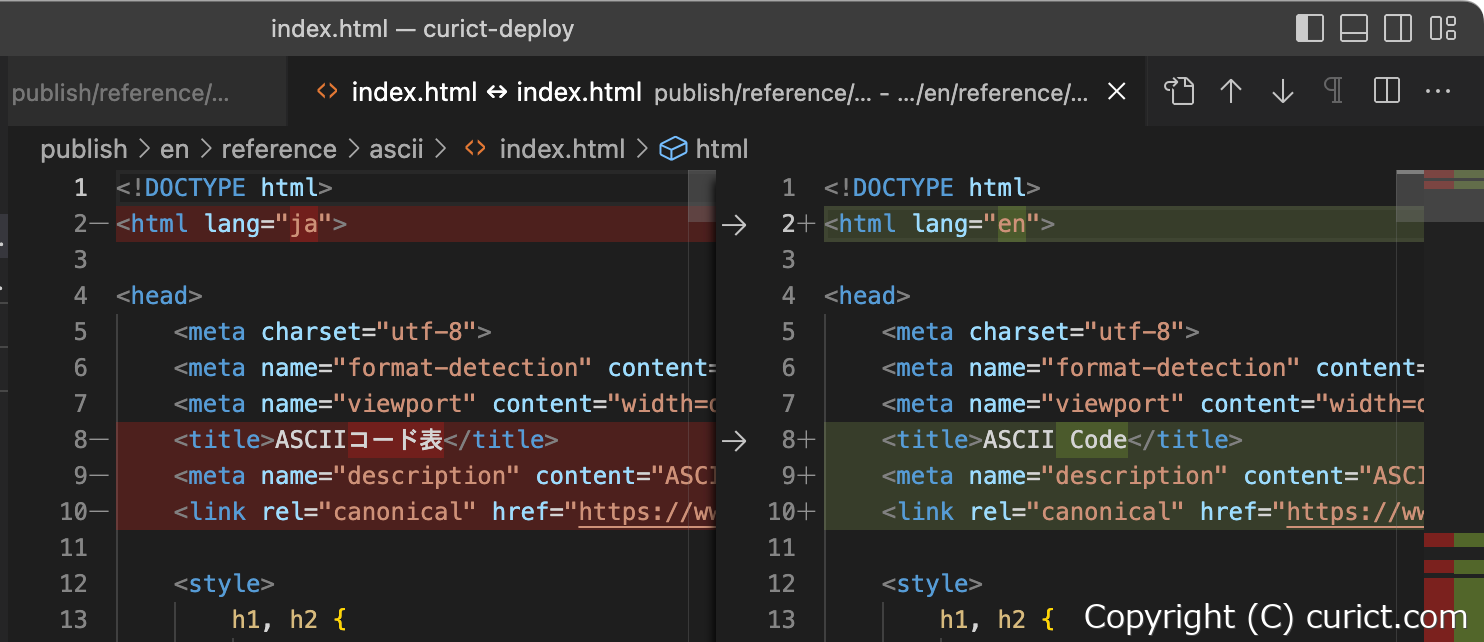Revert the title block change with the arrow
This screenshot has height=642, width=1484.
734,441
